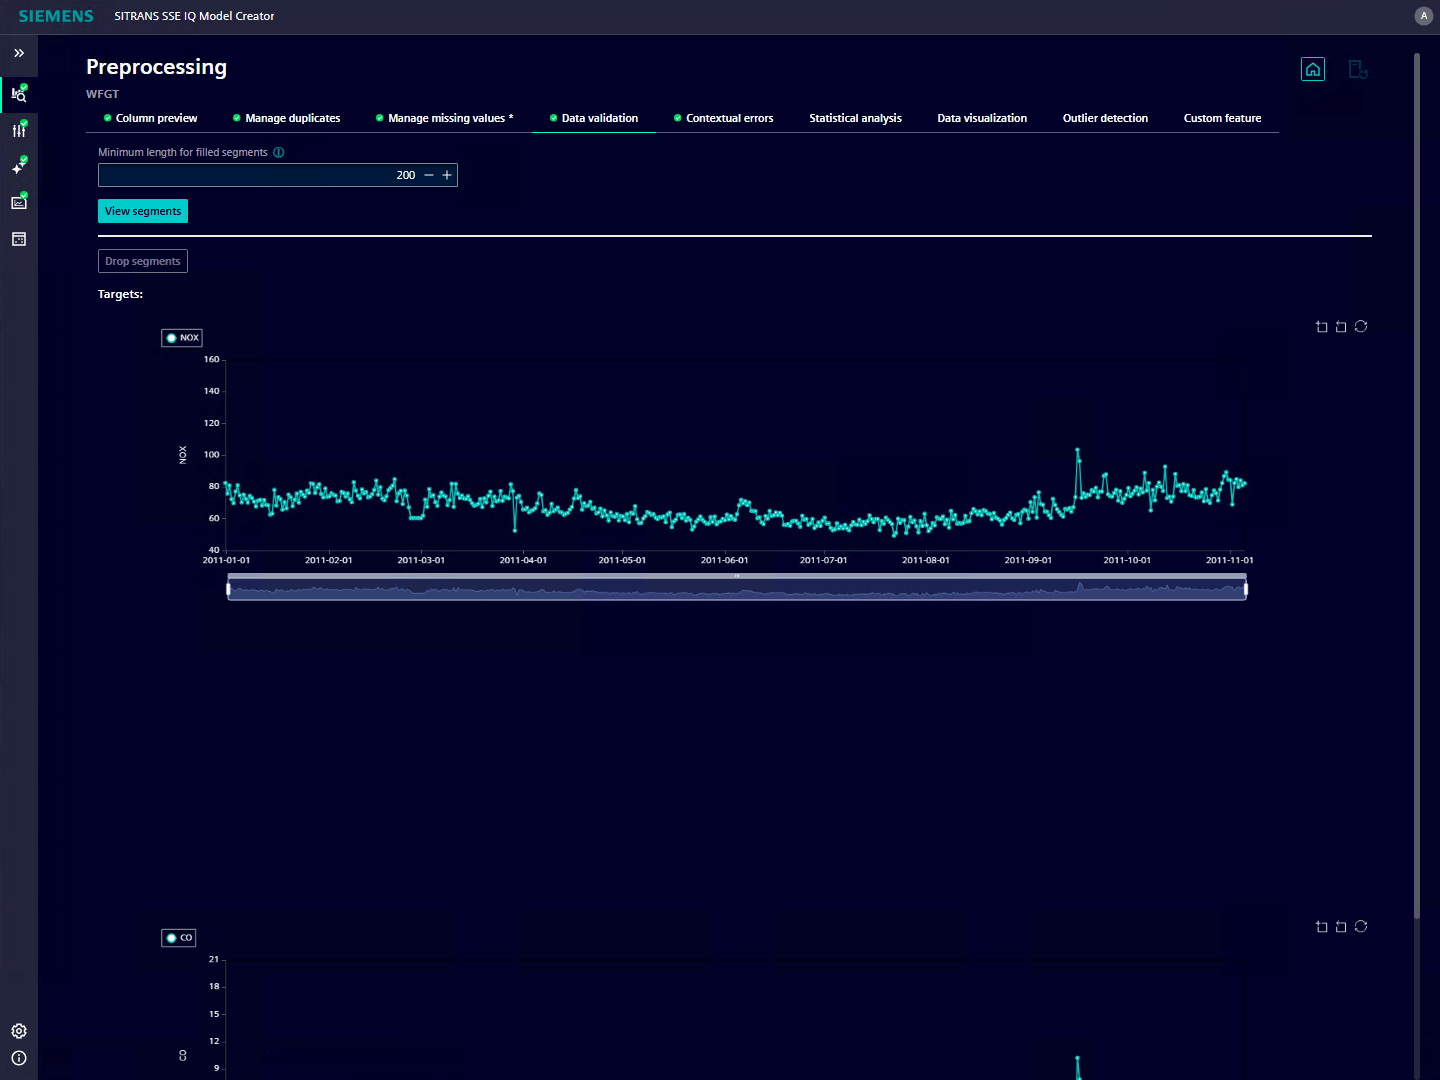This screenshot has width=1440, height=1080.
Task: Click the page vertical scrollbar
Action: click(1417, 486)
